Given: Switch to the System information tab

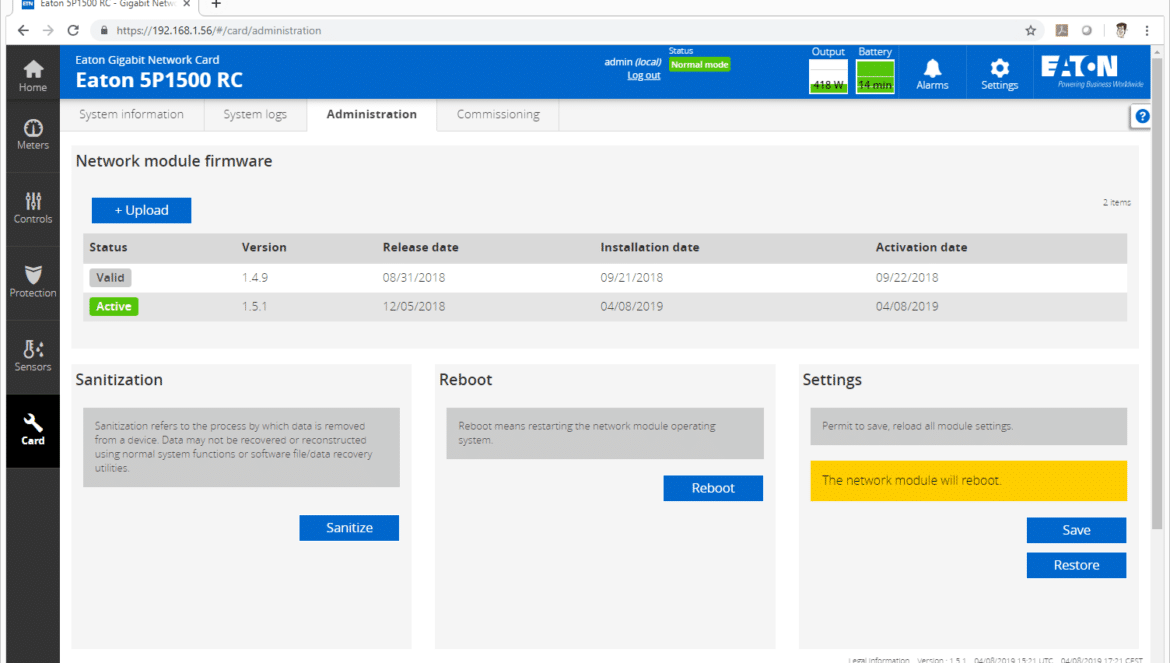Looking at the screenshot, I should pyautogui.click(x=131, y=114).
